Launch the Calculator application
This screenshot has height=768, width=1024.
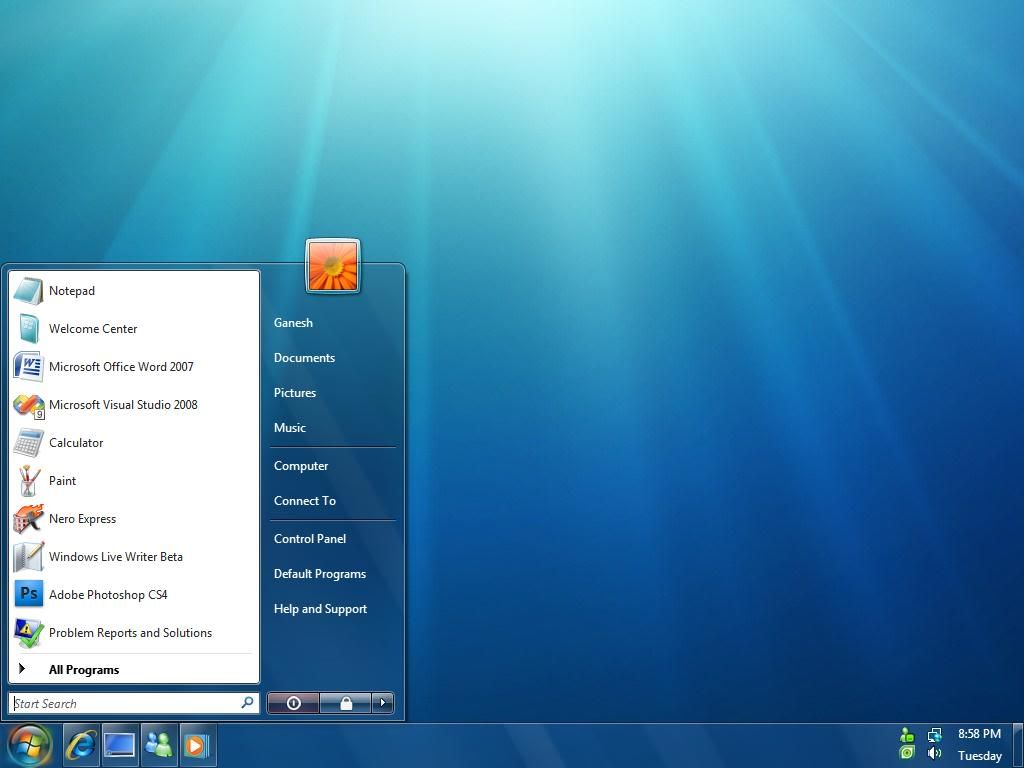76,443
